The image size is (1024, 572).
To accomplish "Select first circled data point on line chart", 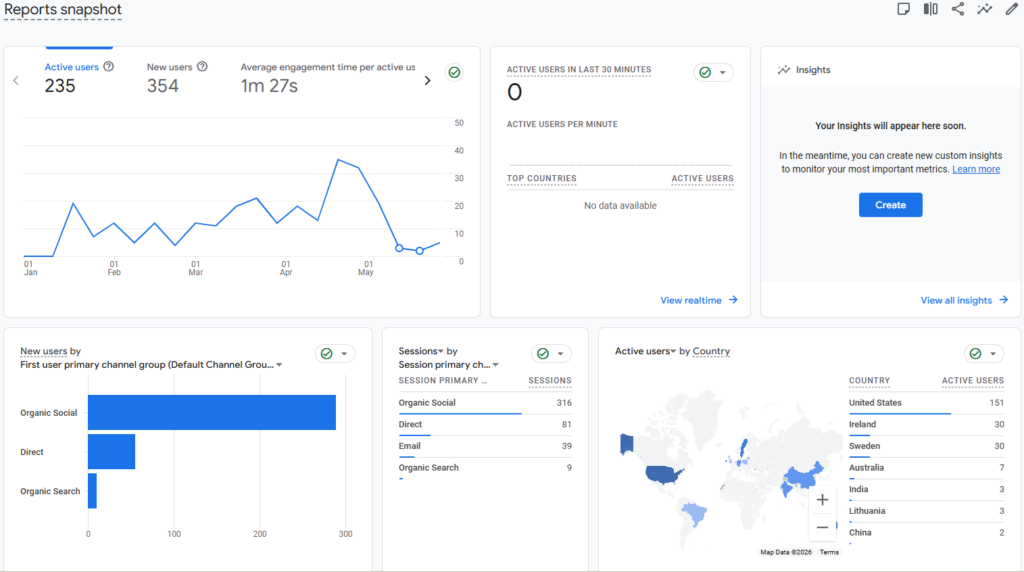I will pos(399,248).
